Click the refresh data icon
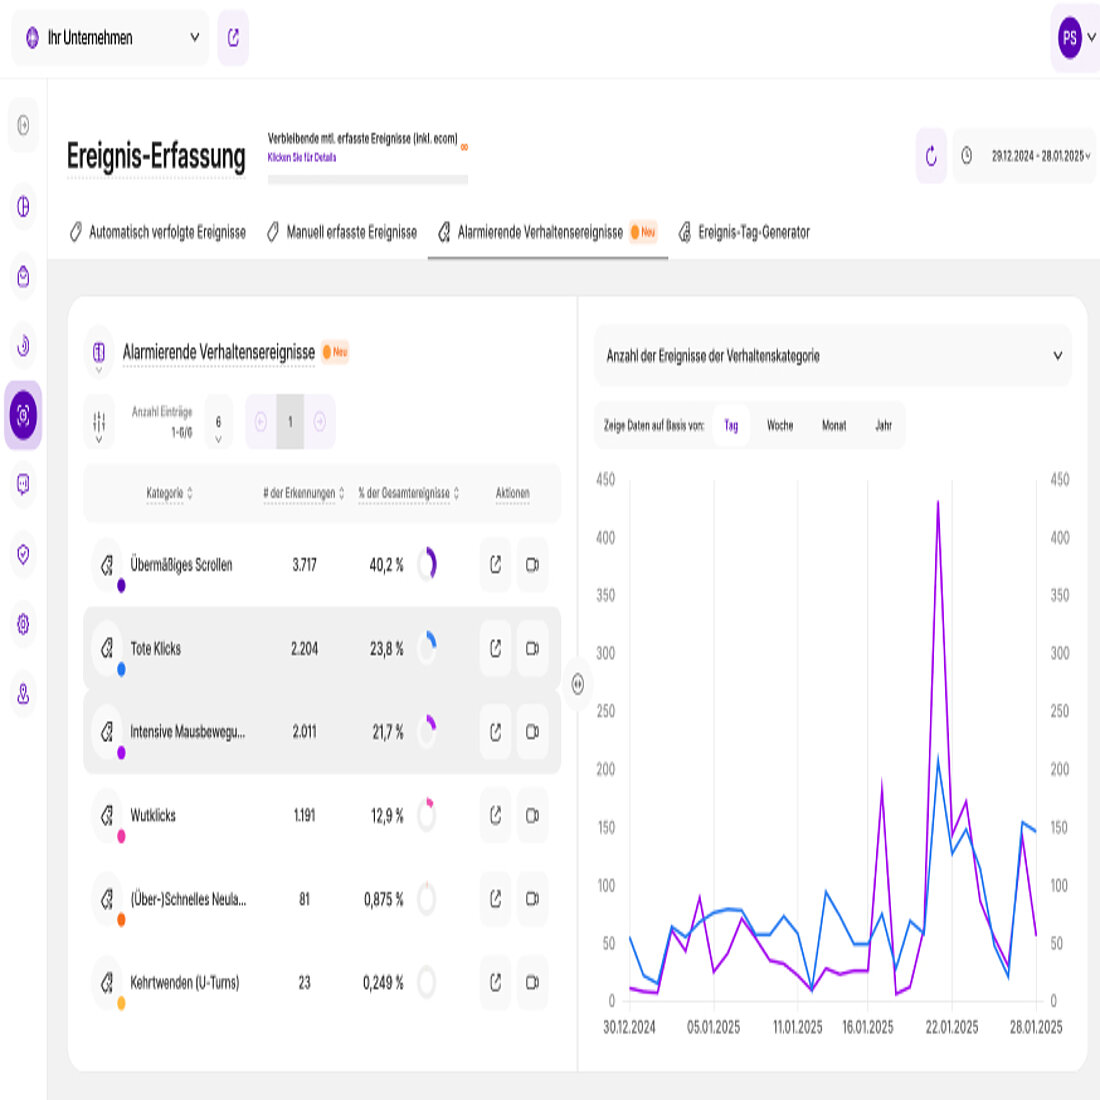Viewport: 1100px width, 1100px height. tap(931, 156)
